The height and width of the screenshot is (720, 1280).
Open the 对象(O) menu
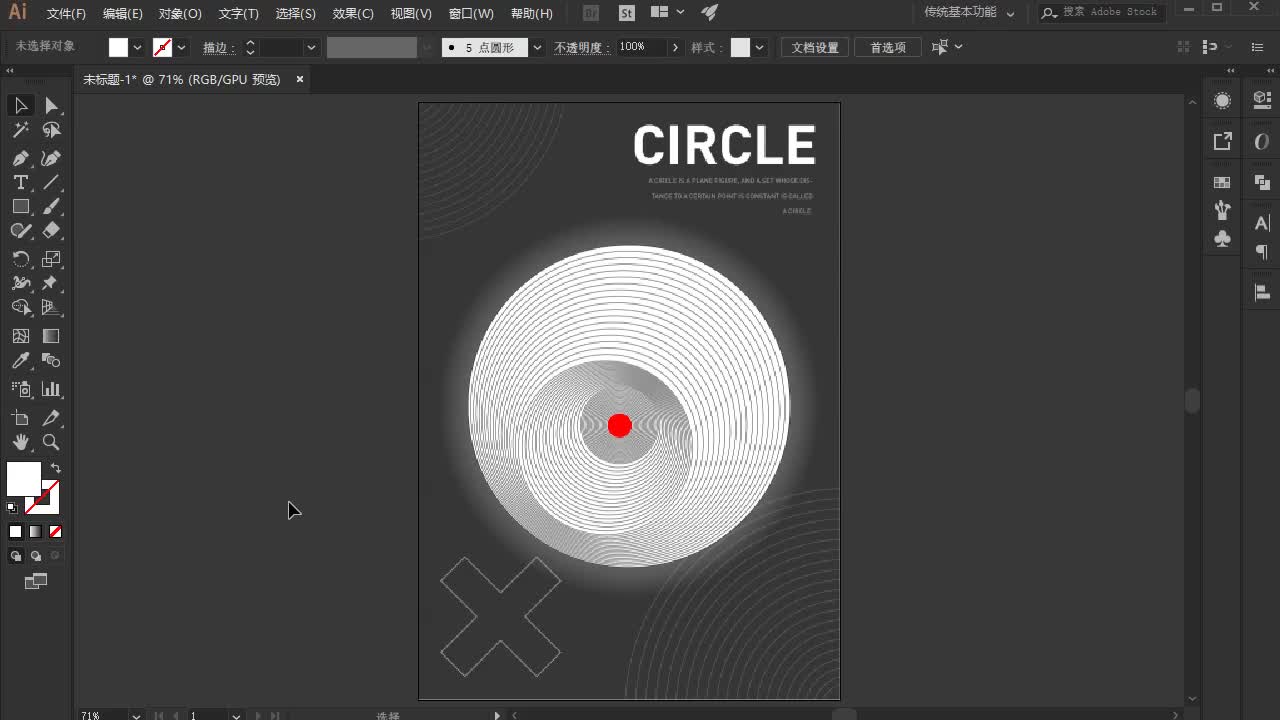pos(180,13)
